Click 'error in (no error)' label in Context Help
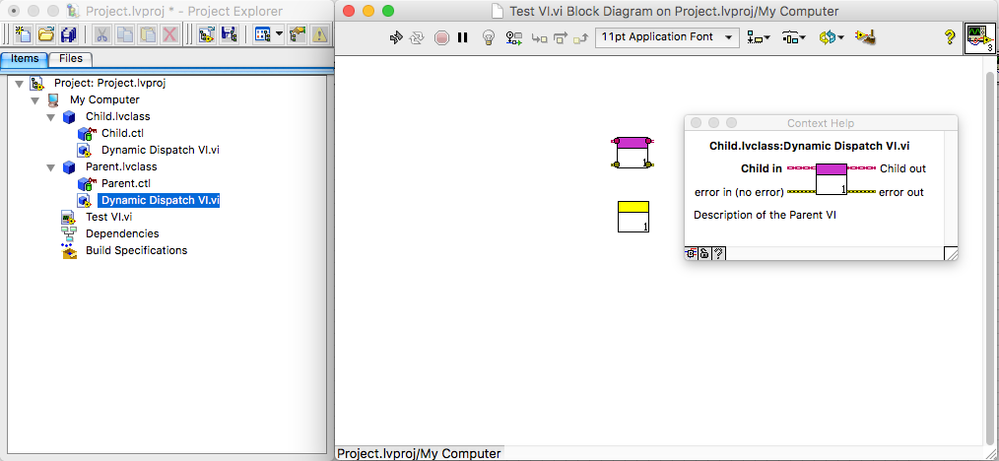The width and height of the screenshot is (999, 461). point(738,192)
